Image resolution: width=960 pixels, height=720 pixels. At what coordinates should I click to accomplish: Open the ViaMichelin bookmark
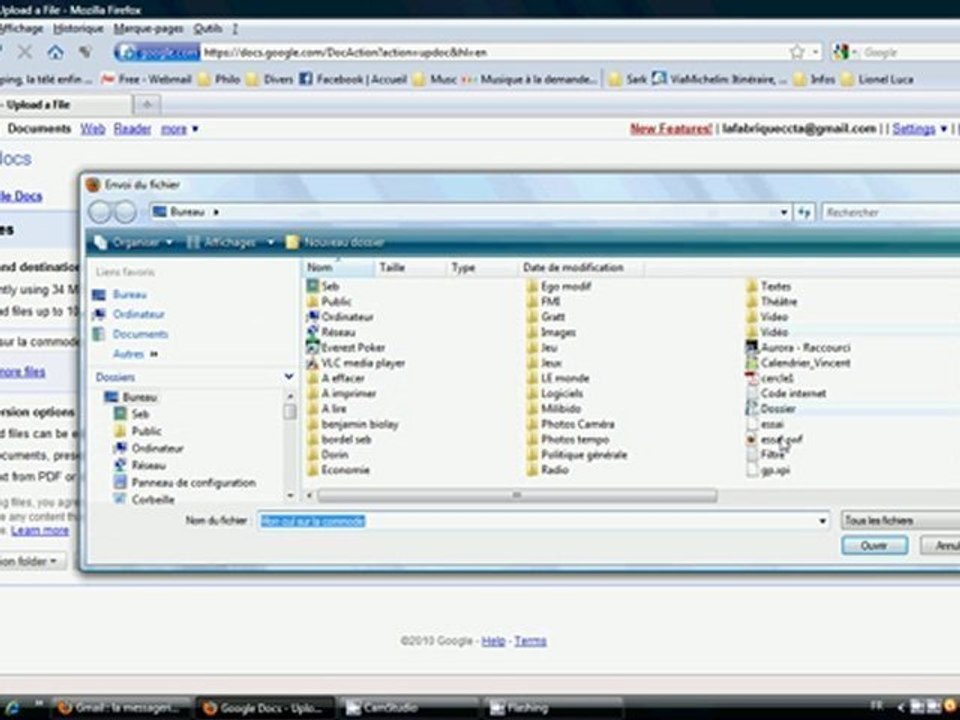pos(719,79)
